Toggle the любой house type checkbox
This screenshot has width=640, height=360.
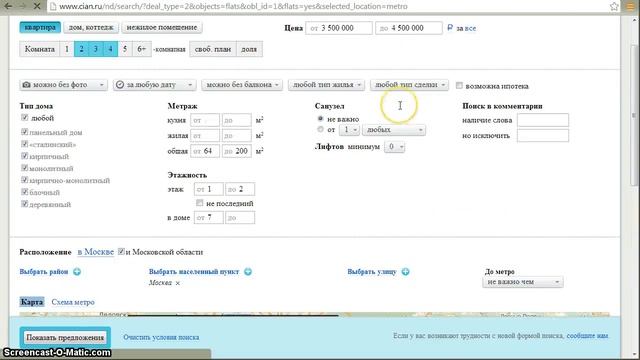click(24, 118)
